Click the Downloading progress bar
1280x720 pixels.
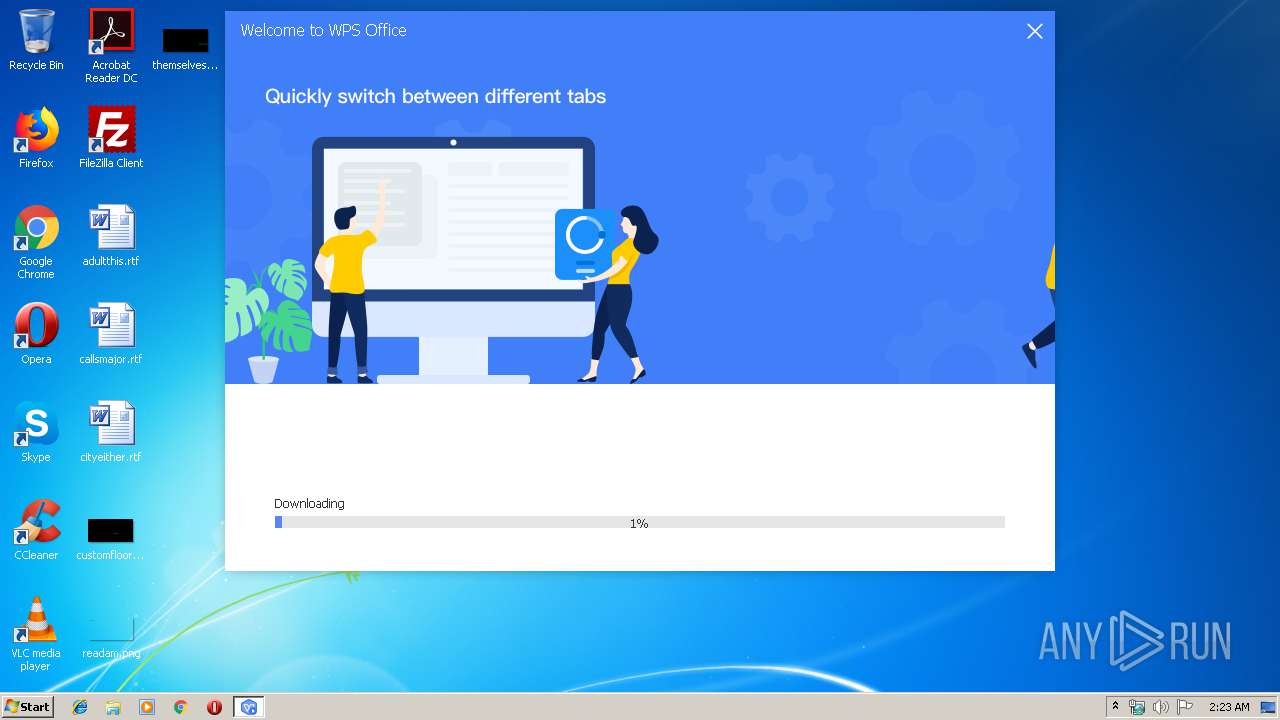pos(640,522)
